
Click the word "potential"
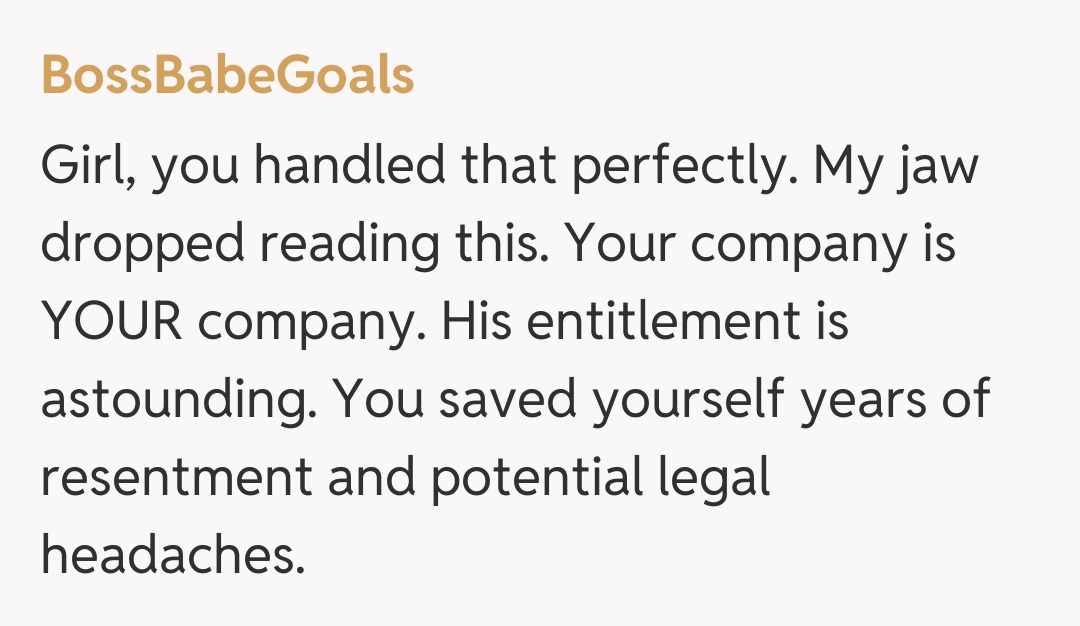(537, 478)
